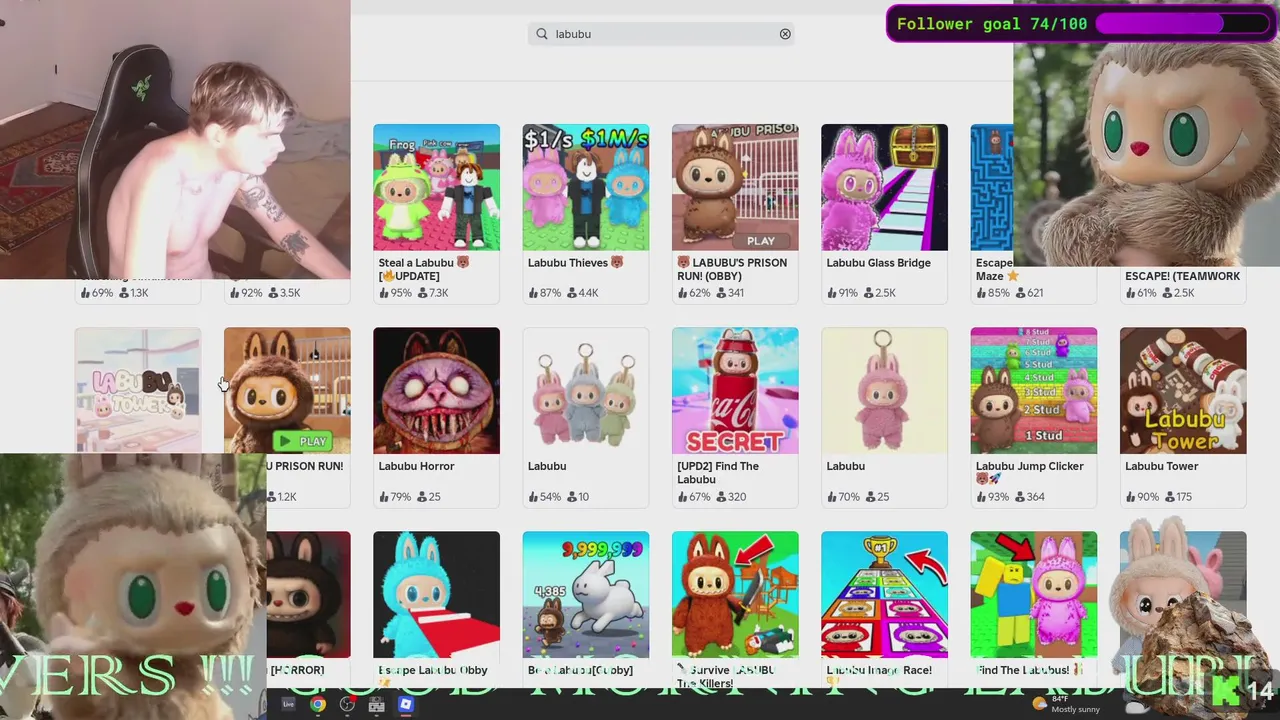Open the Roblox app in the taskbar
The image size is (1280, 720).
405,704
